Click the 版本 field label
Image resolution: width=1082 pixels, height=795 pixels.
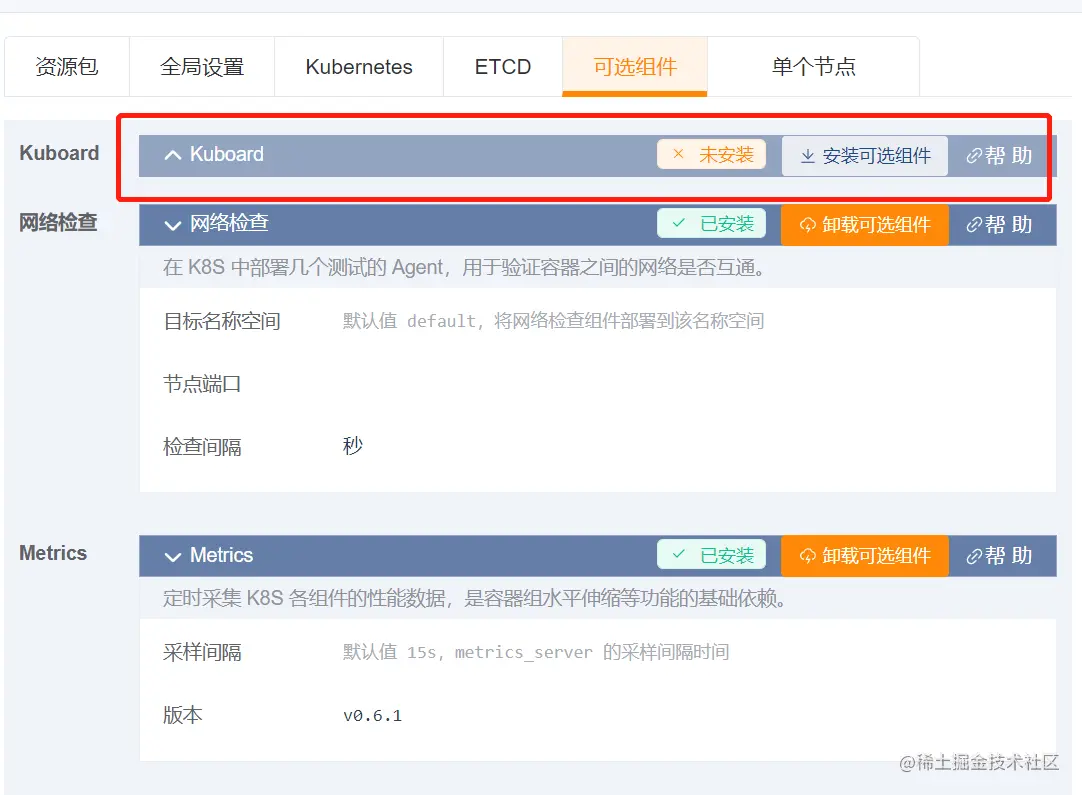pos(183,715)
